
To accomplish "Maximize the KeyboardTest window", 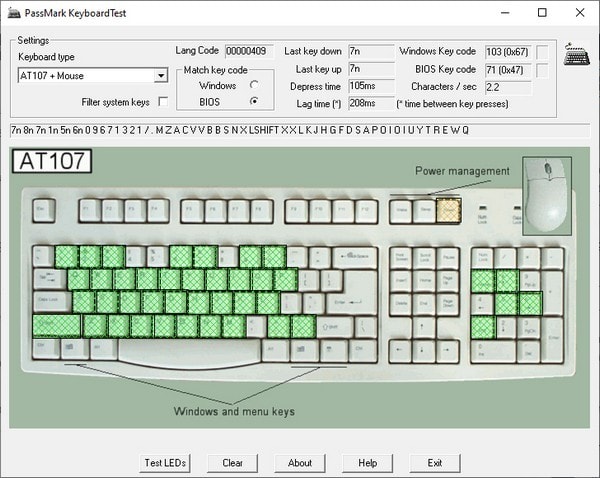I will coord(542,13).
